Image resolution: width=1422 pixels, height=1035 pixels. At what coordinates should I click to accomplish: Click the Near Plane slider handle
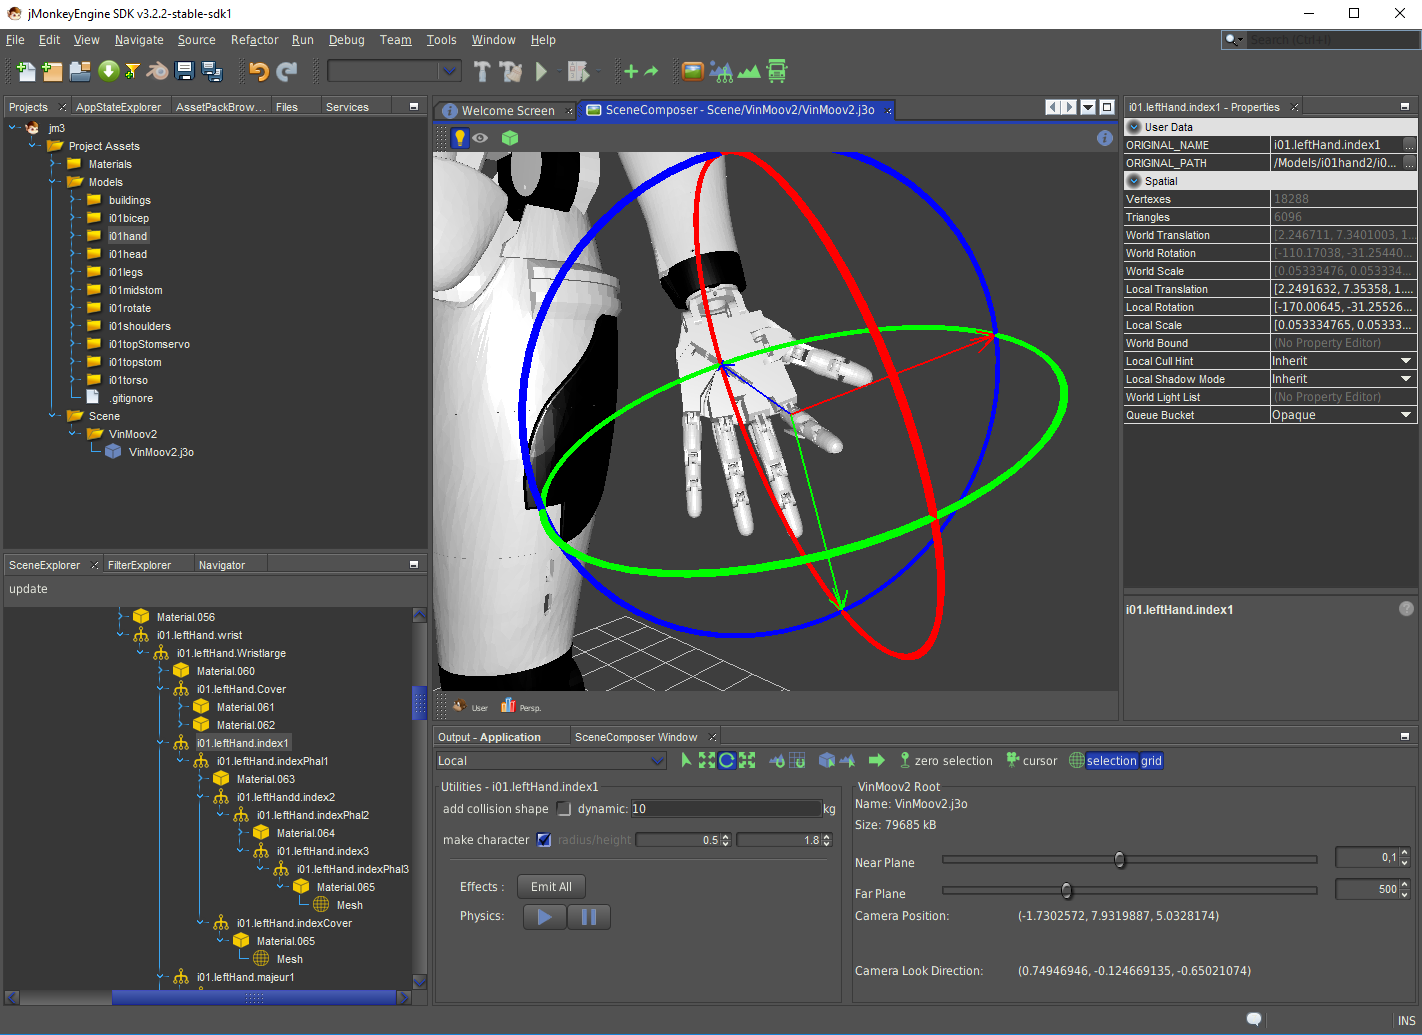pos(1119,859)
